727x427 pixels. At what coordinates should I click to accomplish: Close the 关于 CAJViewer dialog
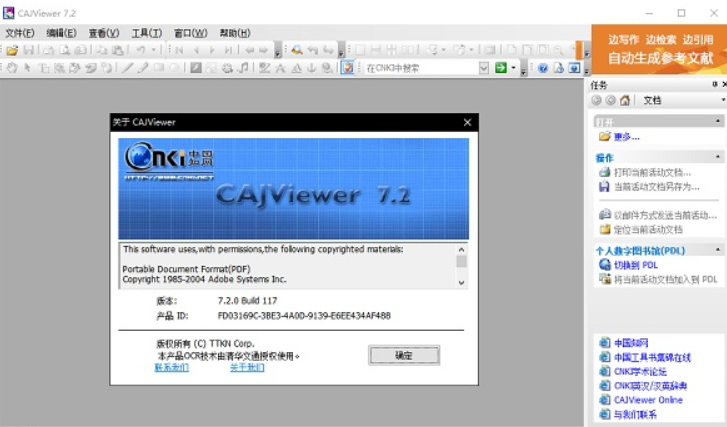[x=467, y=122]
